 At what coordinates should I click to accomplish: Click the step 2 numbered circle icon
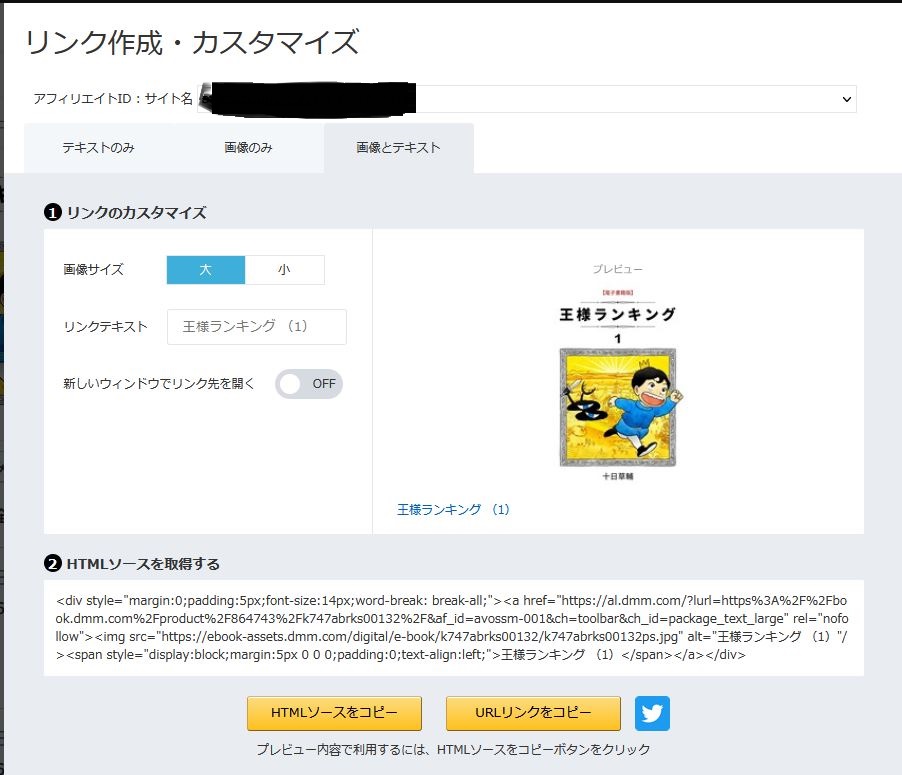click(x=52, y=564)
